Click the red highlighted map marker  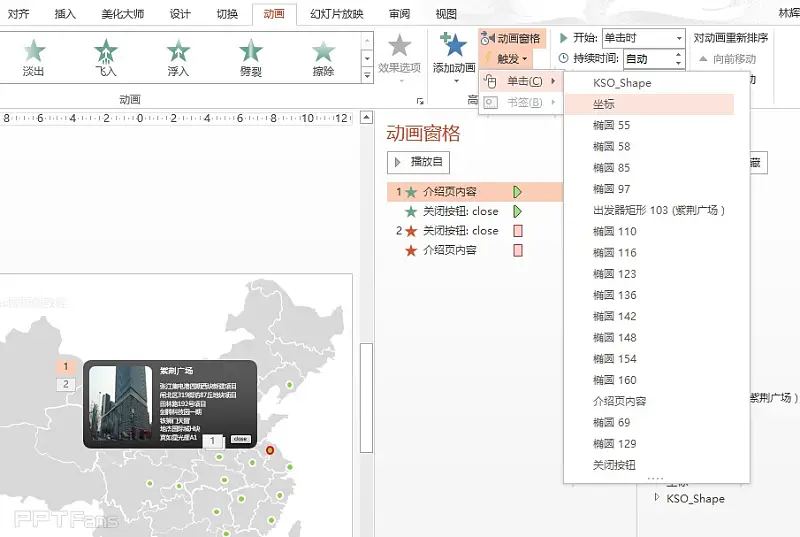coord(270,450)
